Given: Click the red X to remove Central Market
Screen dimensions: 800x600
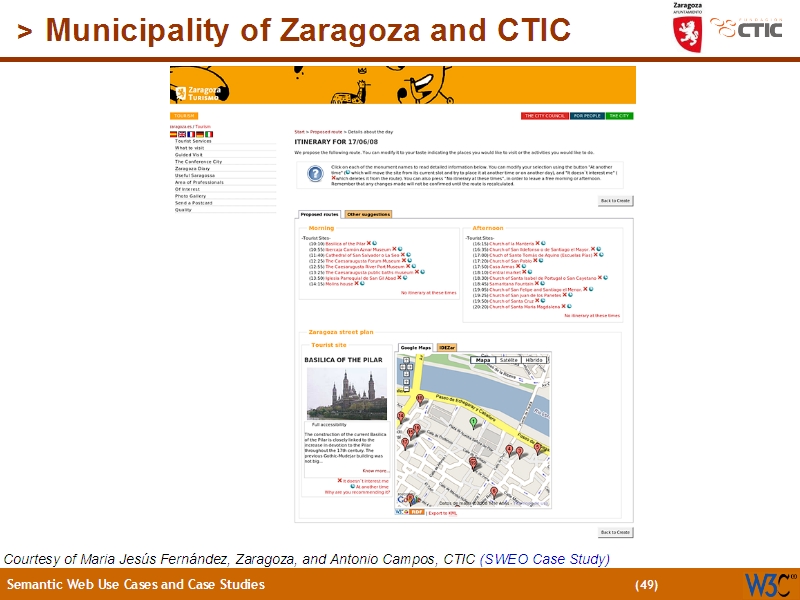Looking at the screenshot, I should click(524, 272).
